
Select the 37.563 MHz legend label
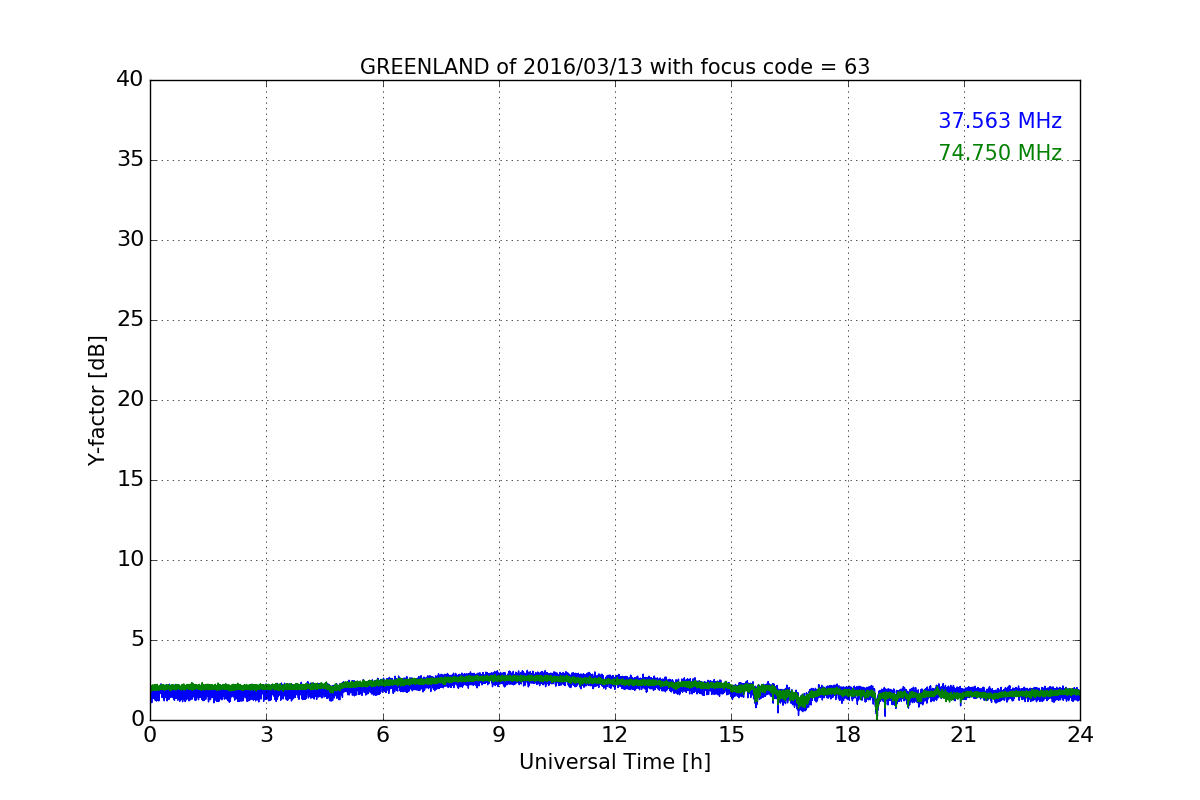(1000, 121)
